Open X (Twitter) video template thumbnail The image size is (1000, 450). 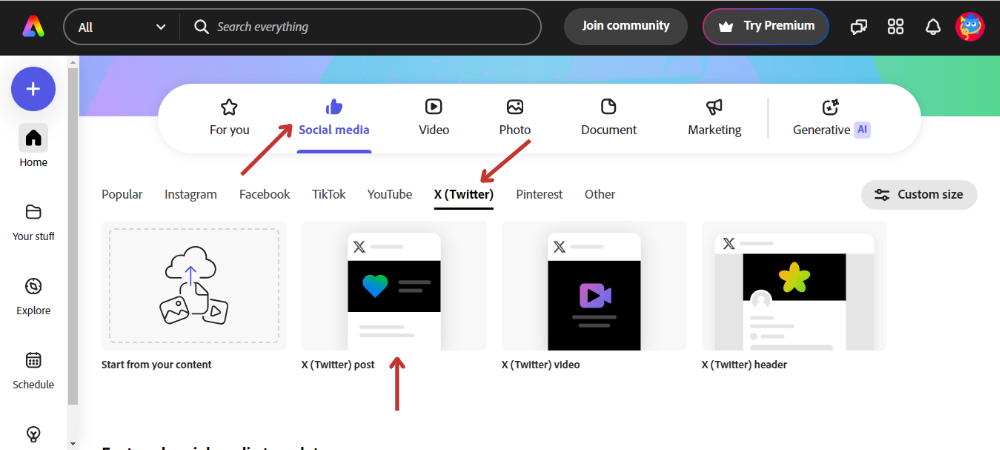tap(594, 286)
